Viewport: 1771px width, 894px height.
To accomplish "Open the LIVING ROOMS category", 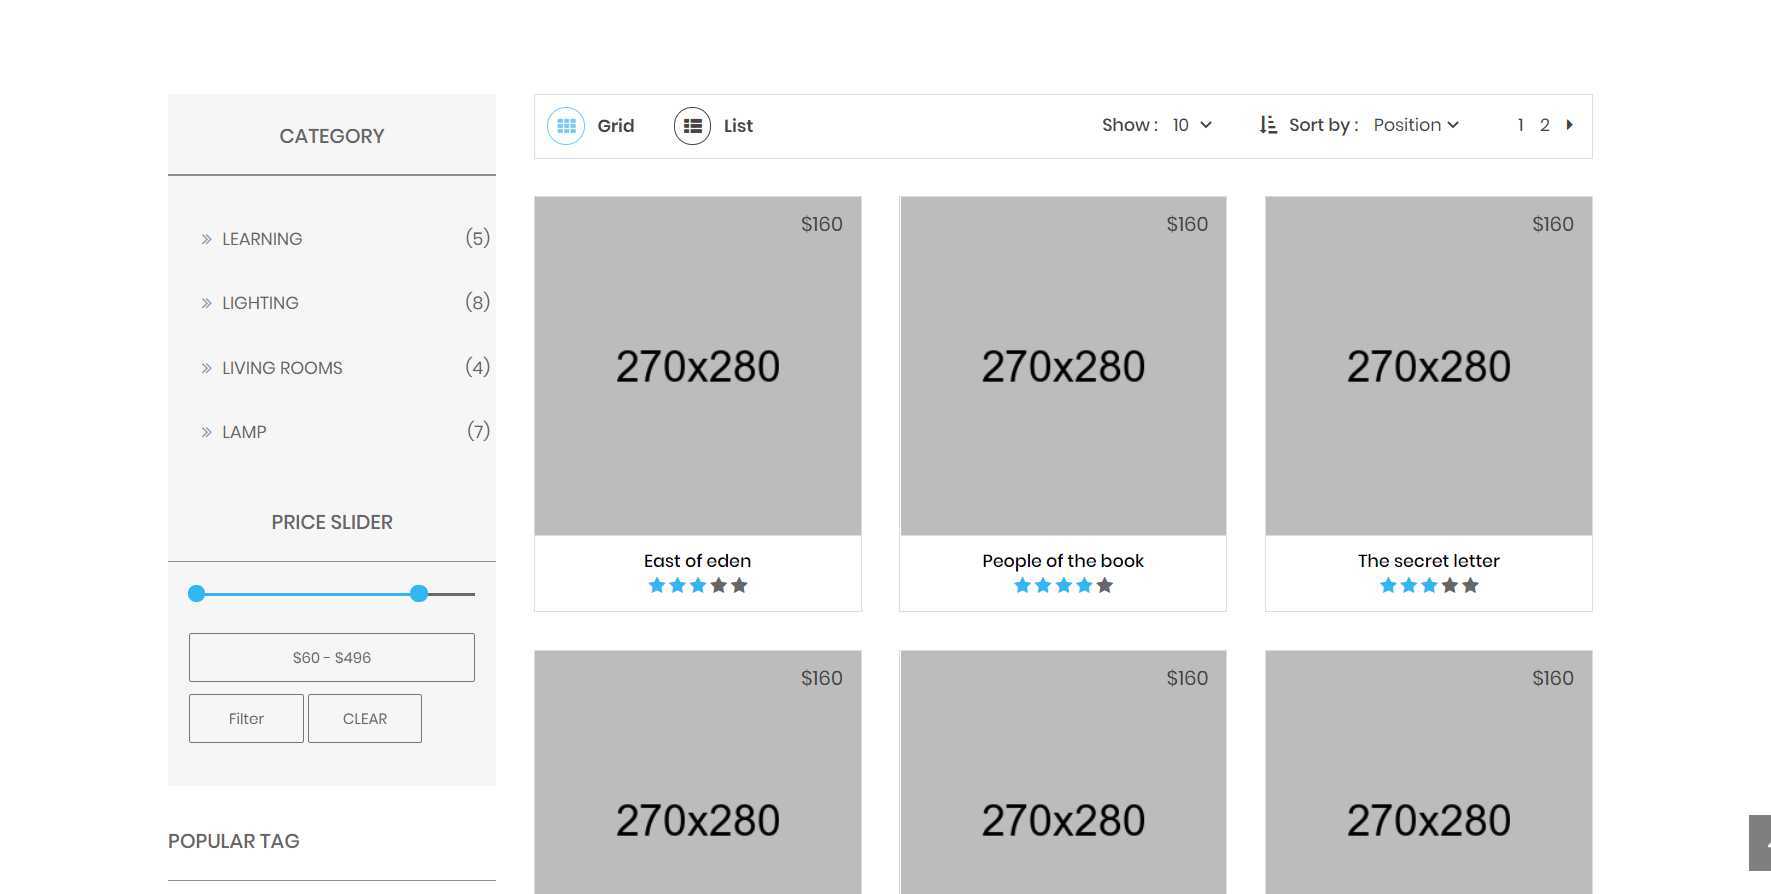I will pyautogui.click(x=282, y=368).
